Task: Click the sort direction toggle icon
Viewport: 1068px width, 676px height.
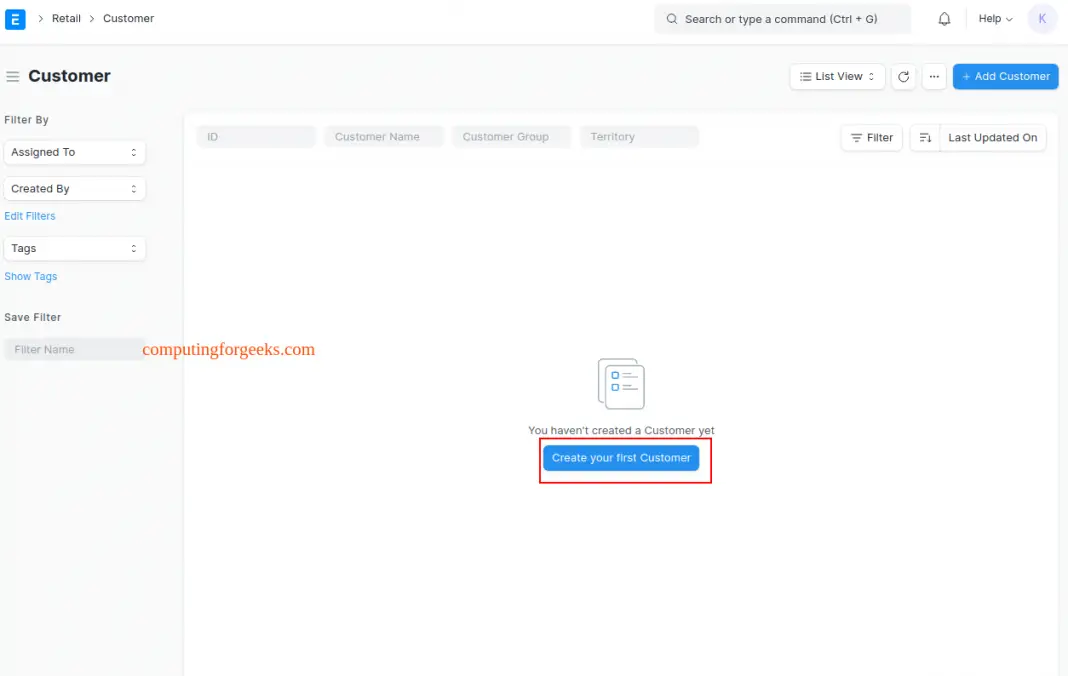Action: (x=924, y=138)
